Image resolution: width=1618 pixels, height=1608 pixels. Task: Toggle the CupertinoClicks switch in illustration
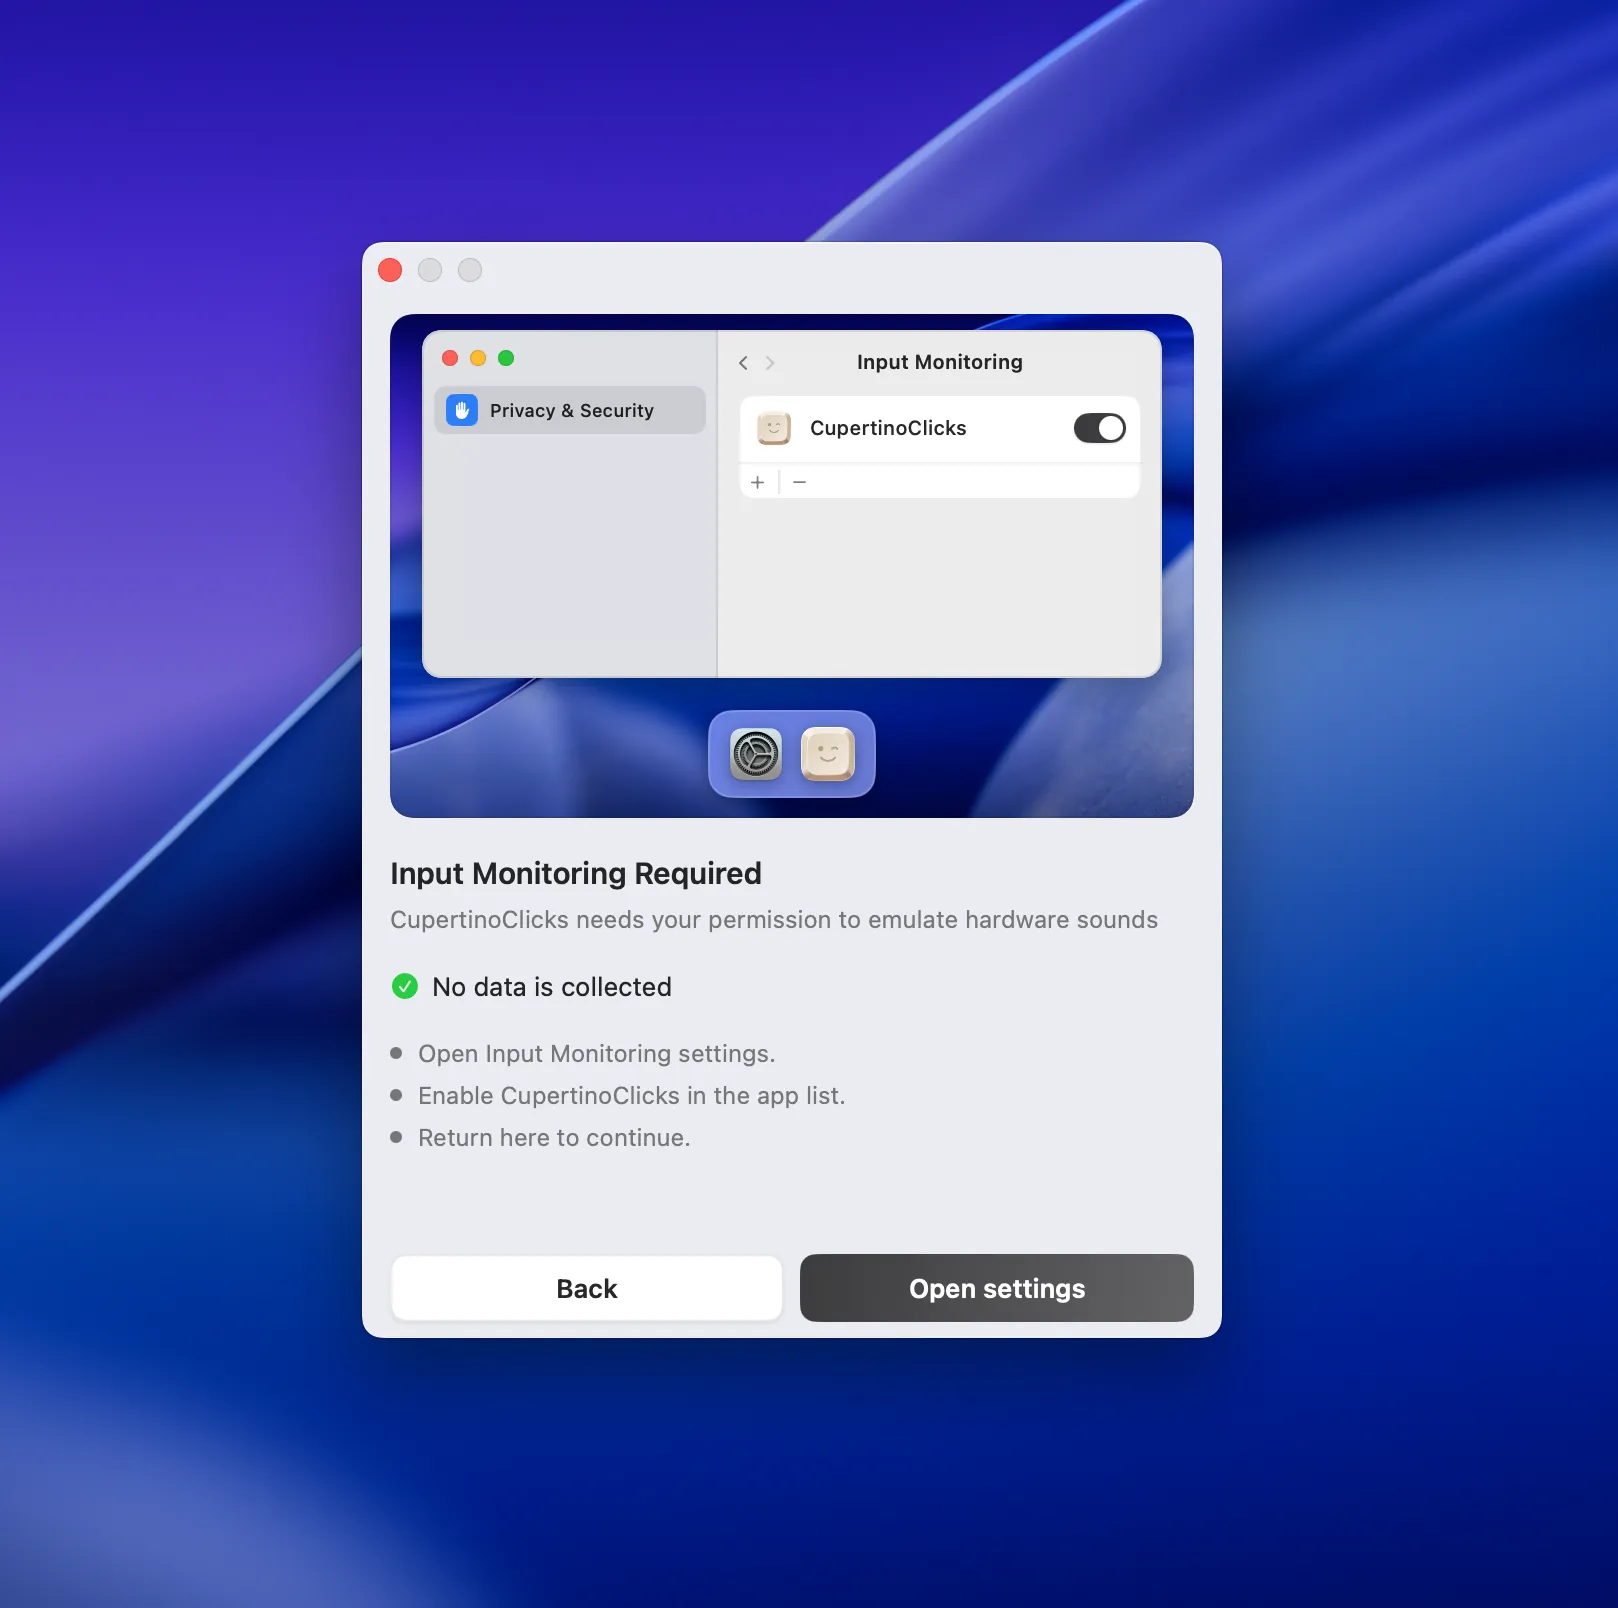pyautogui.click(x=1099, y=428)
